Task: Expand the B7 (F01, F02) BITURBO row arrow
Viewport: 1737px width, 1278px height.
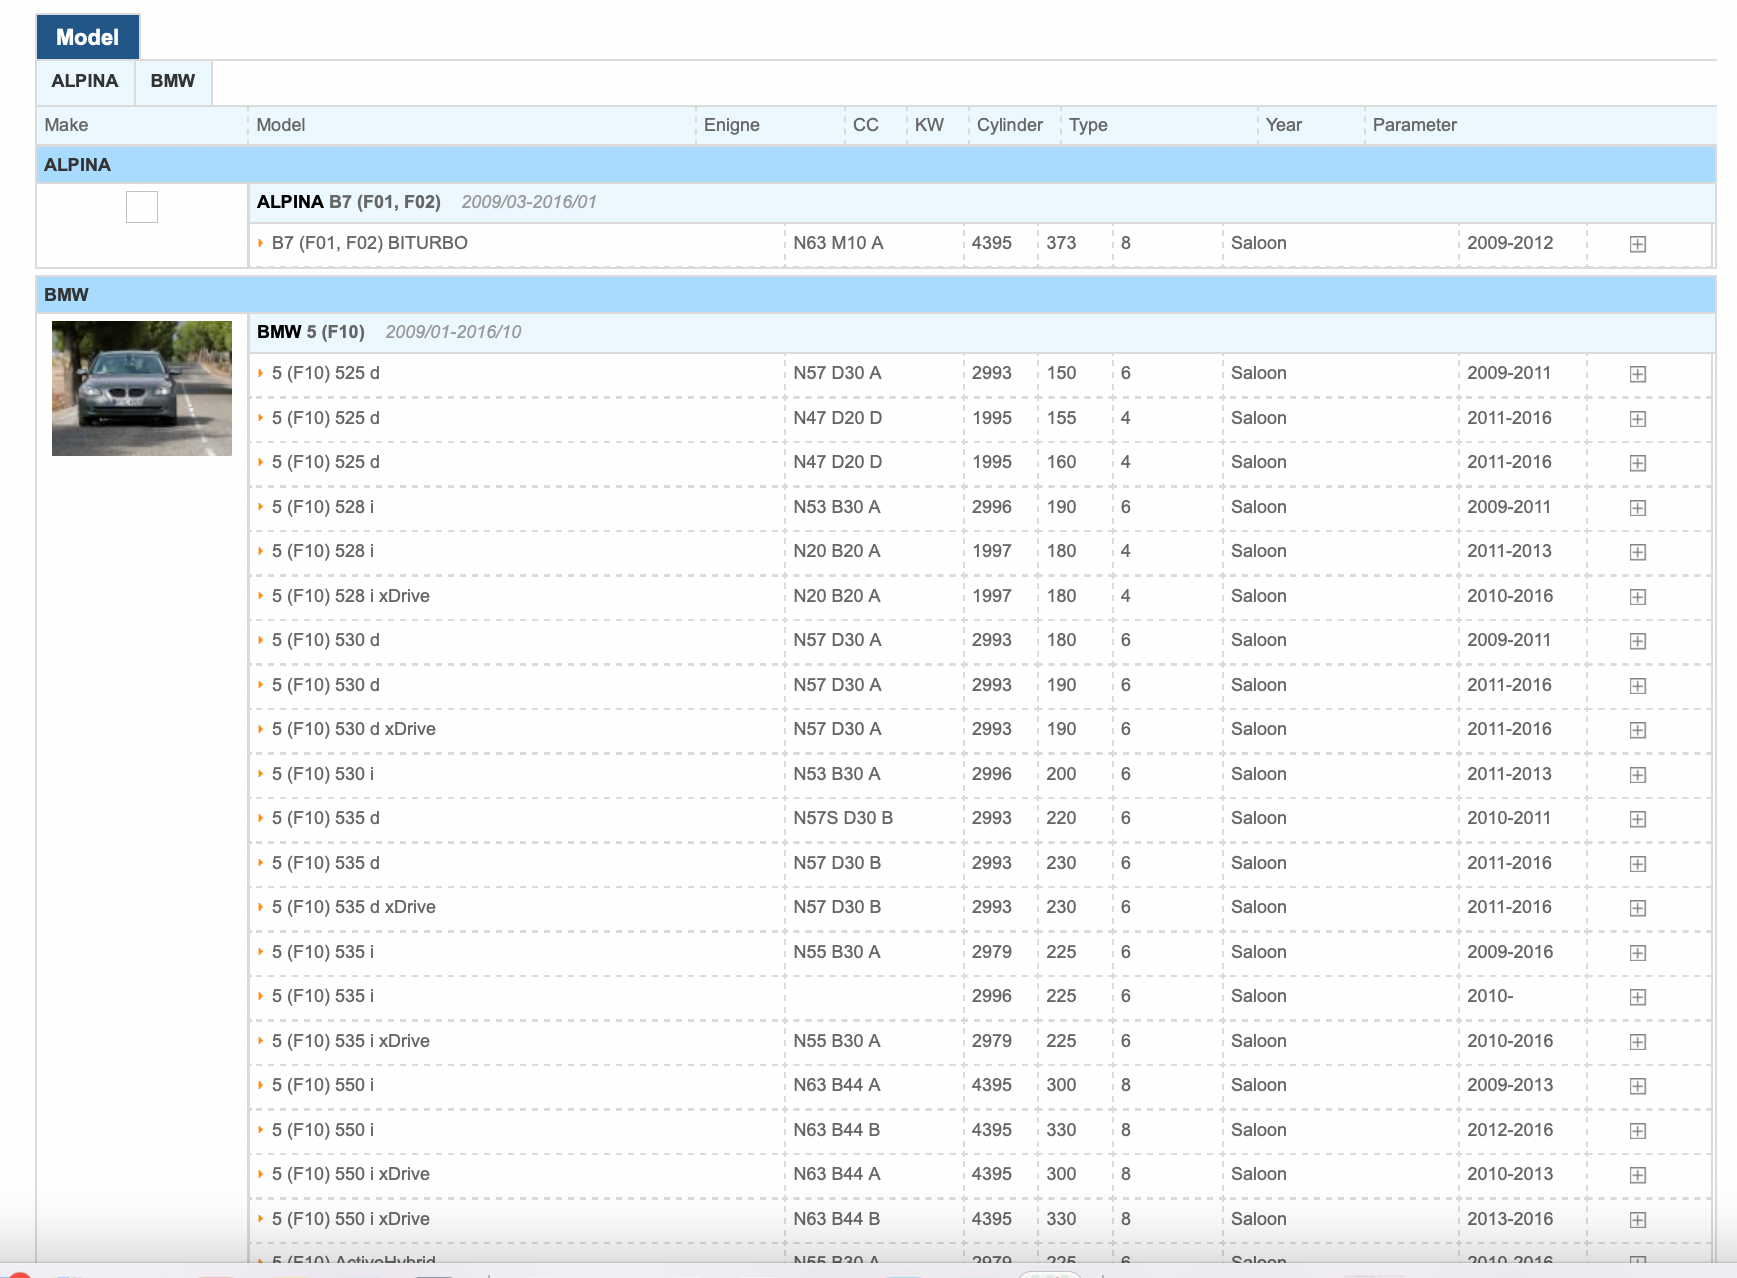Action: (x=261, y=243)
